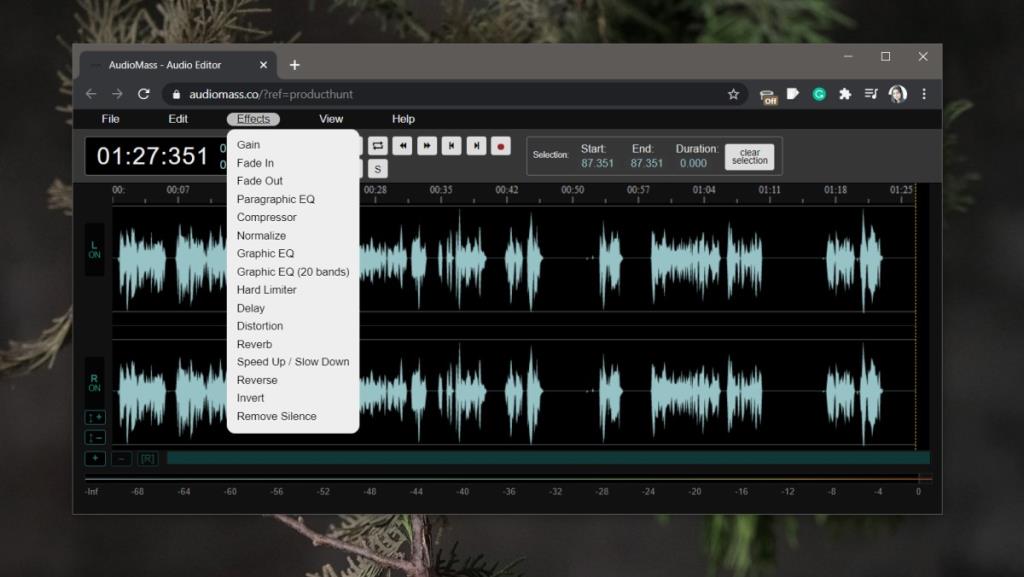Image resolution: width=1024 pixels, height=577 pixels.
Task: Click the teal horizontal scroll bar
Action: click(547, 458)
